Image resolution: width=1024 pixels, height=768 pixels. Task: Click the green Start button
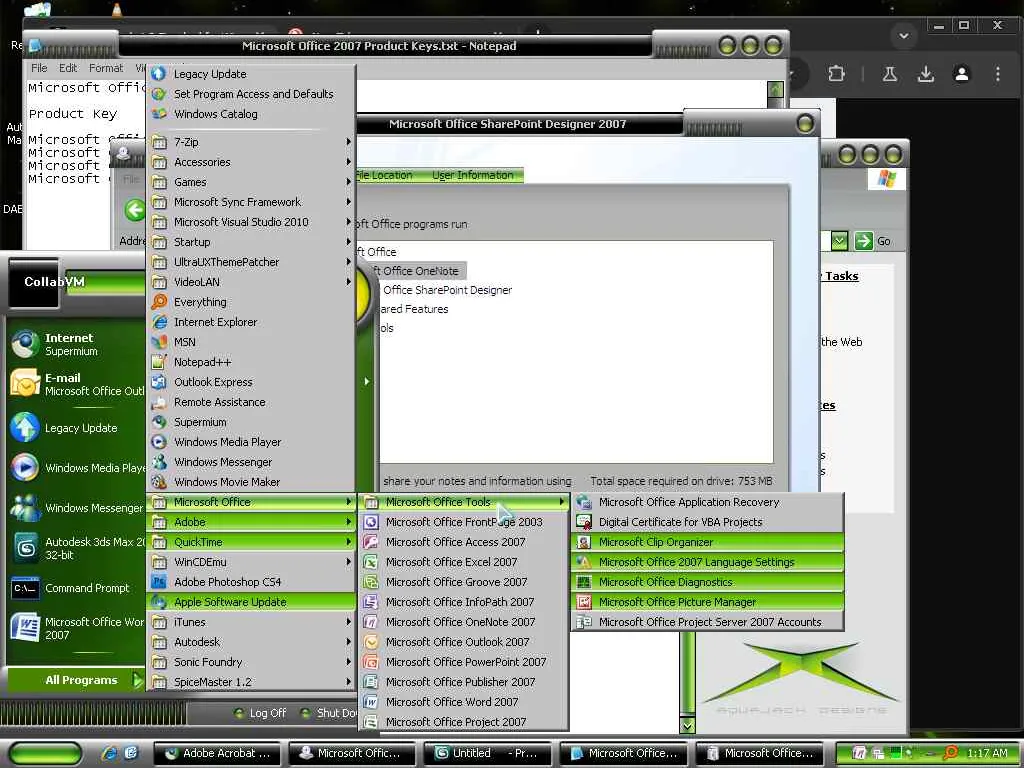[x=44, y=754]
